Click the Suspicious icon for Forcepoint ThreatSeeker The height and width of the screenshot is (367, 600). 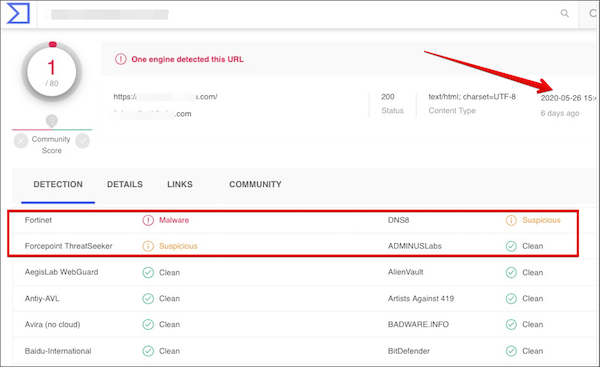click(148, 246)
